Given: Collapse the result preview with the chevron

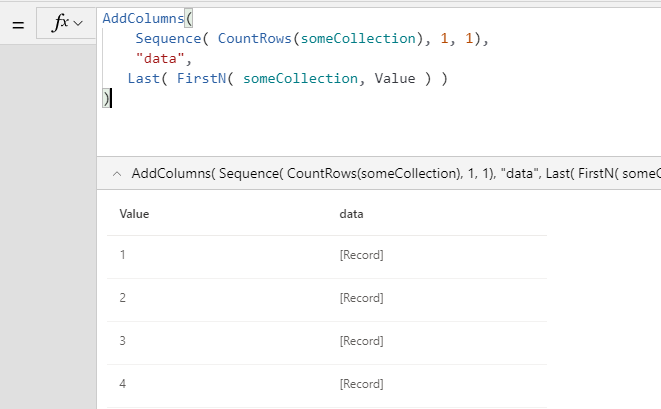Looking at the screenshot, I should (x=115, y=173).
